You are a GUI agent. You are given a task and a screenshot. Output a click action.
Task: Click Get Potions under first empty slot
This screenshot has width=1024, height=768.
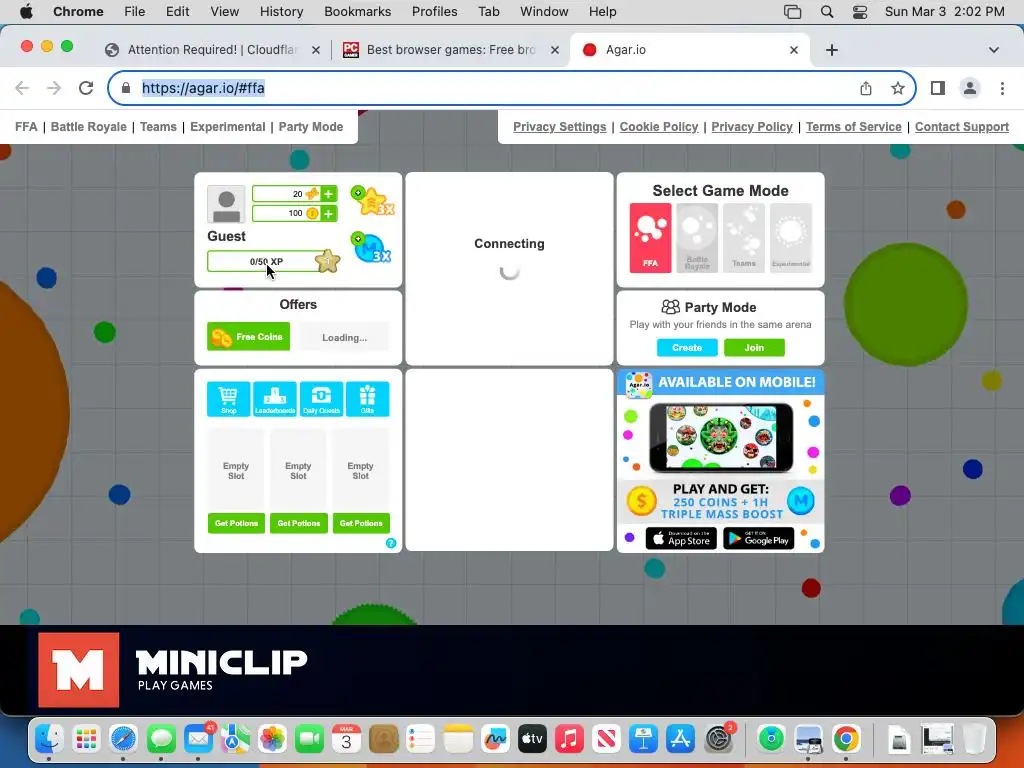pyautogui.click(x=236, y=523)
